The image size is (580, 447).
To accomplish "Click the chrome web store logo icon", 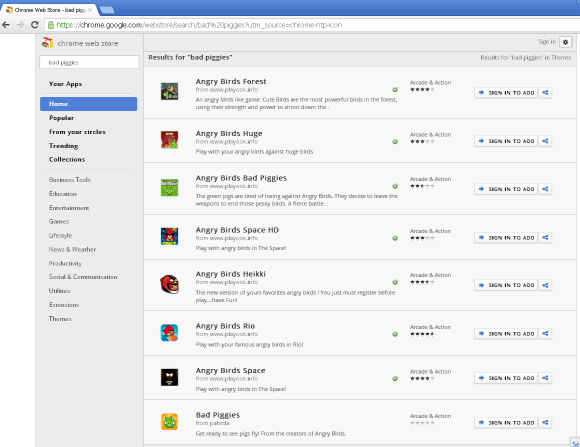I will click(x=47, y=43).
